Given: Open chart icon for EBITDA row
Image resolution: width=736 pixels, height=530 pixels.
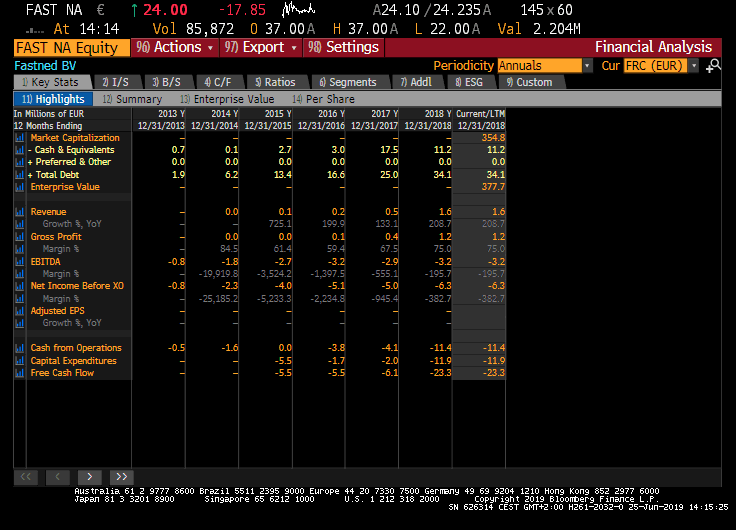Looking at the screenshot, I should (x=20, y=261).
